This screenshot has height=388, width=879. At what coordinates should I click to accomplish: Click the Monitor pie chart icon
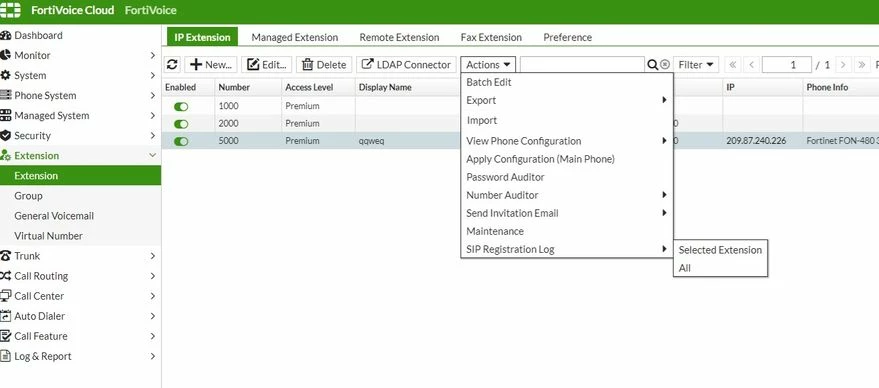point(6,55)
